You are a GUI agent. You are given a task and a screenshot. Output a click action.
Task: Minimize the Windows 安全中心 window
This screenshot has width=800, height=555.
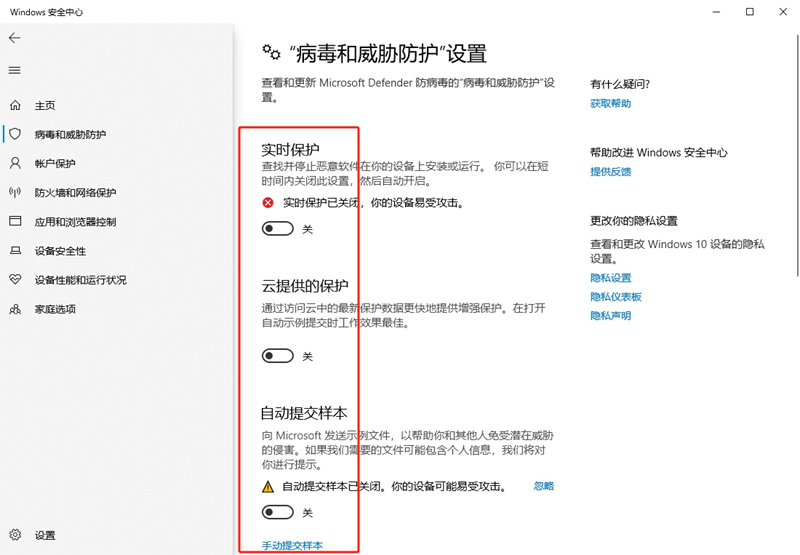716,12
